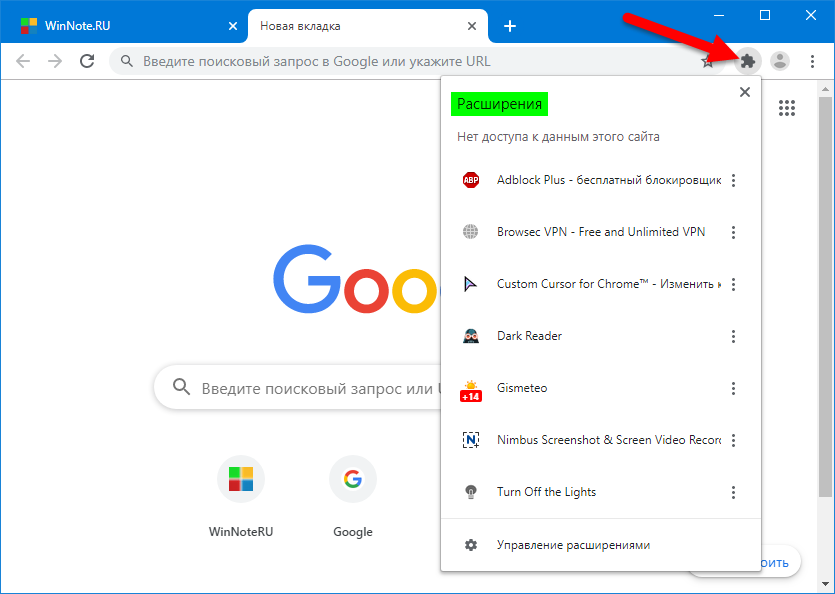Open the WinNoteRU shortcut tile

click(x=241, y=497)
